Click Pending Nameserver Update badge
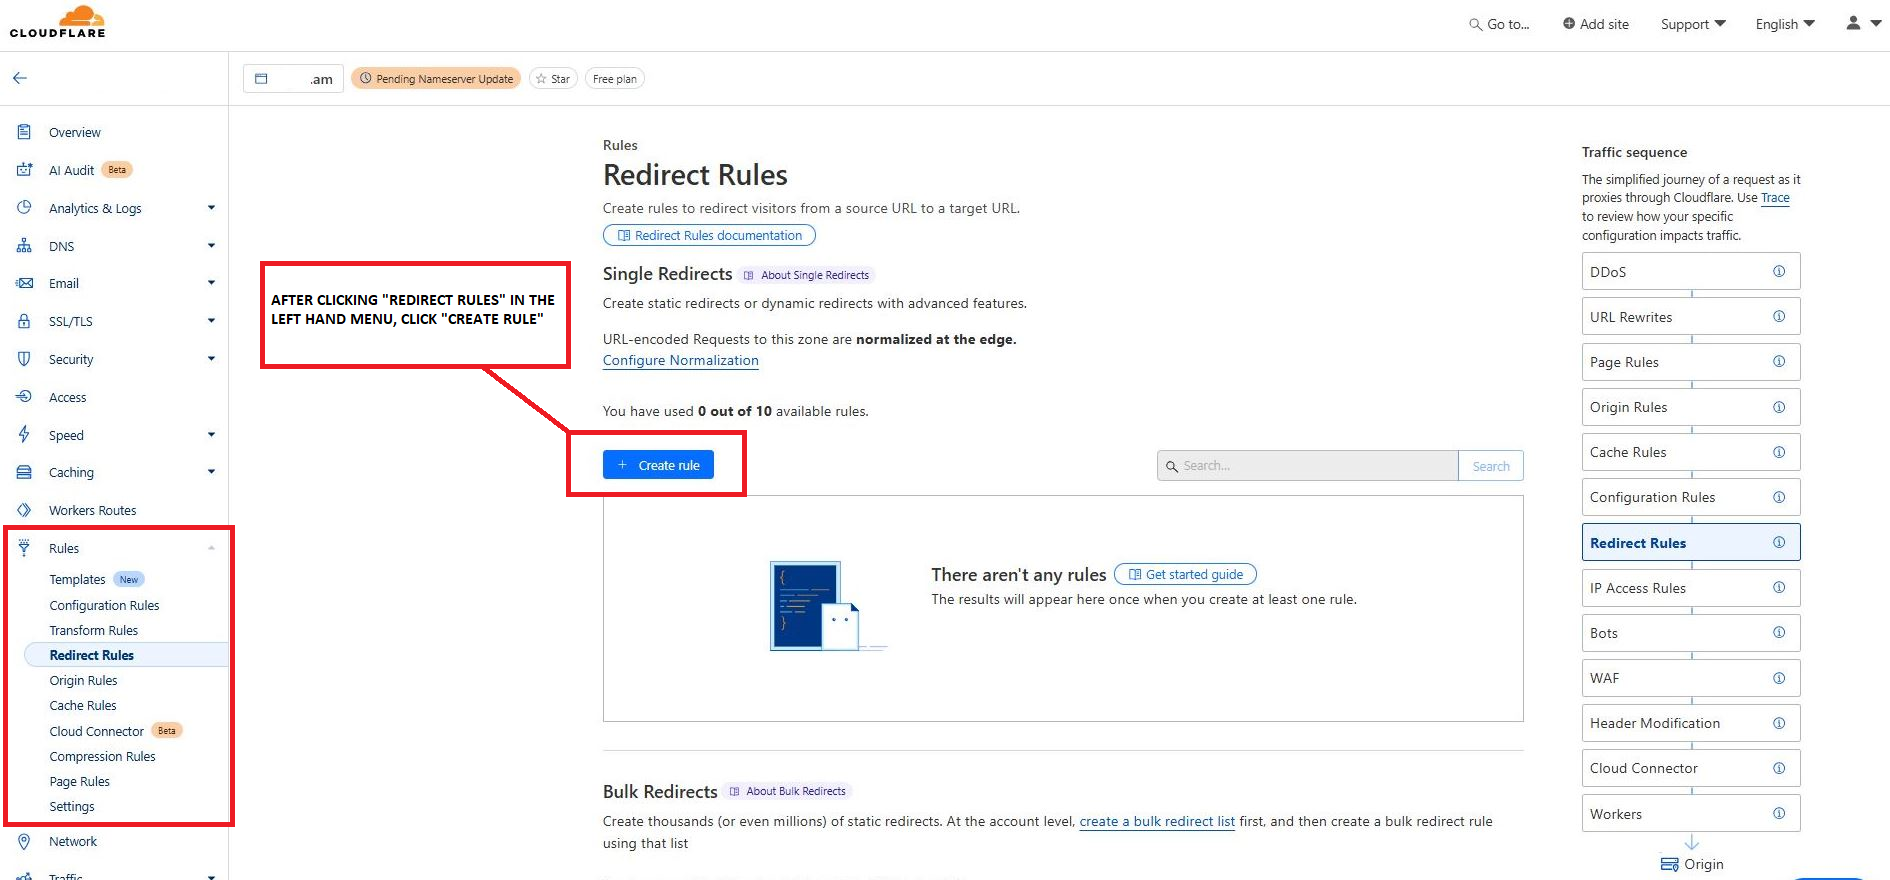Image resolution: width=1890 pixels, height=880 pixels. pyautogui.click(x=436, y=79)
